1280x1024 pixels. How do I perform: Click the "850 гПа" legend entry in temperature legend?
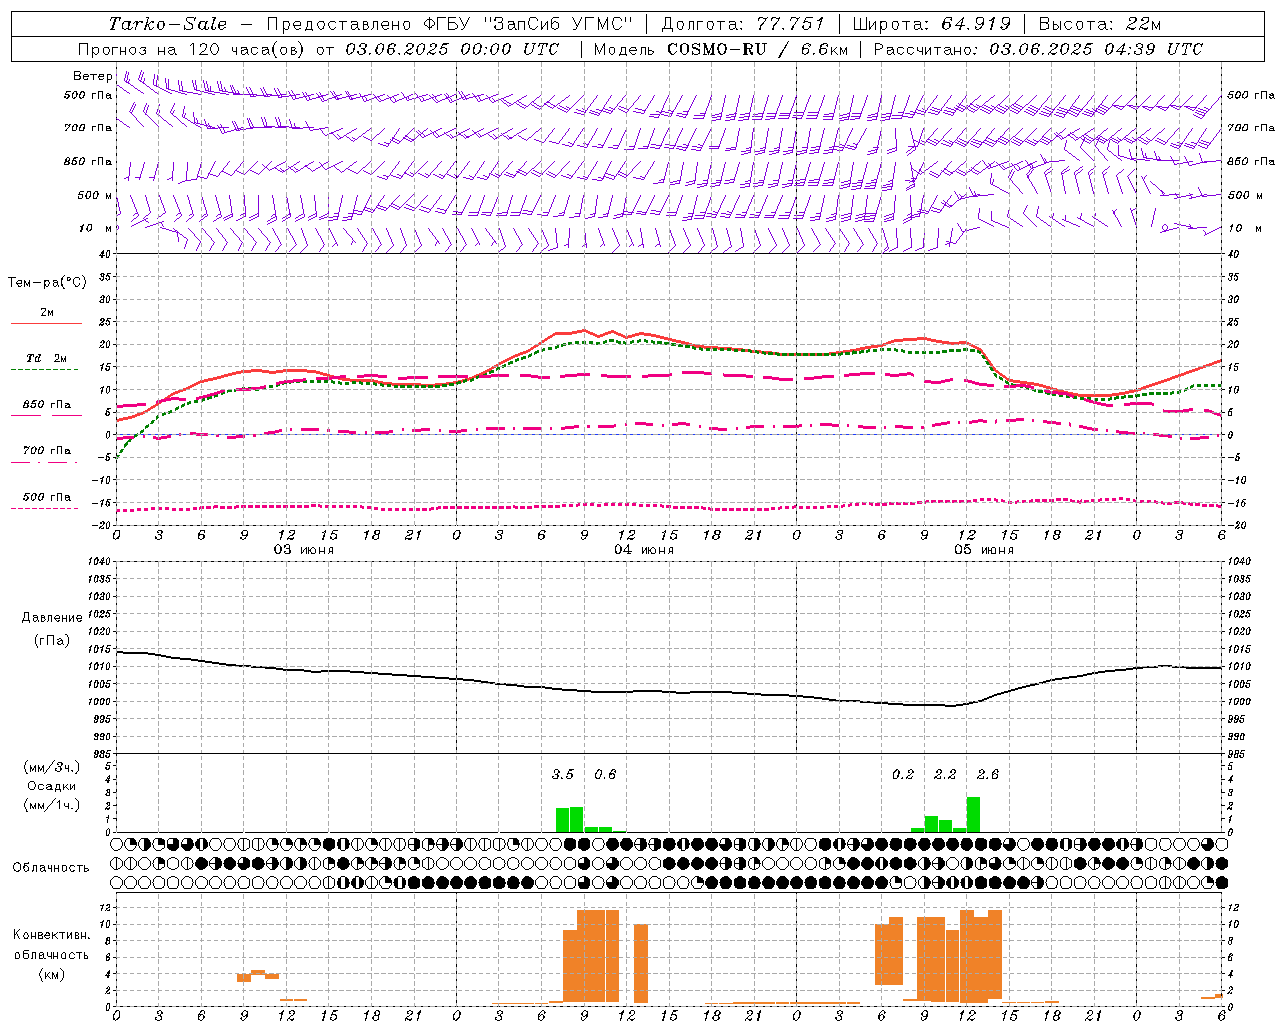pos(47,405)
